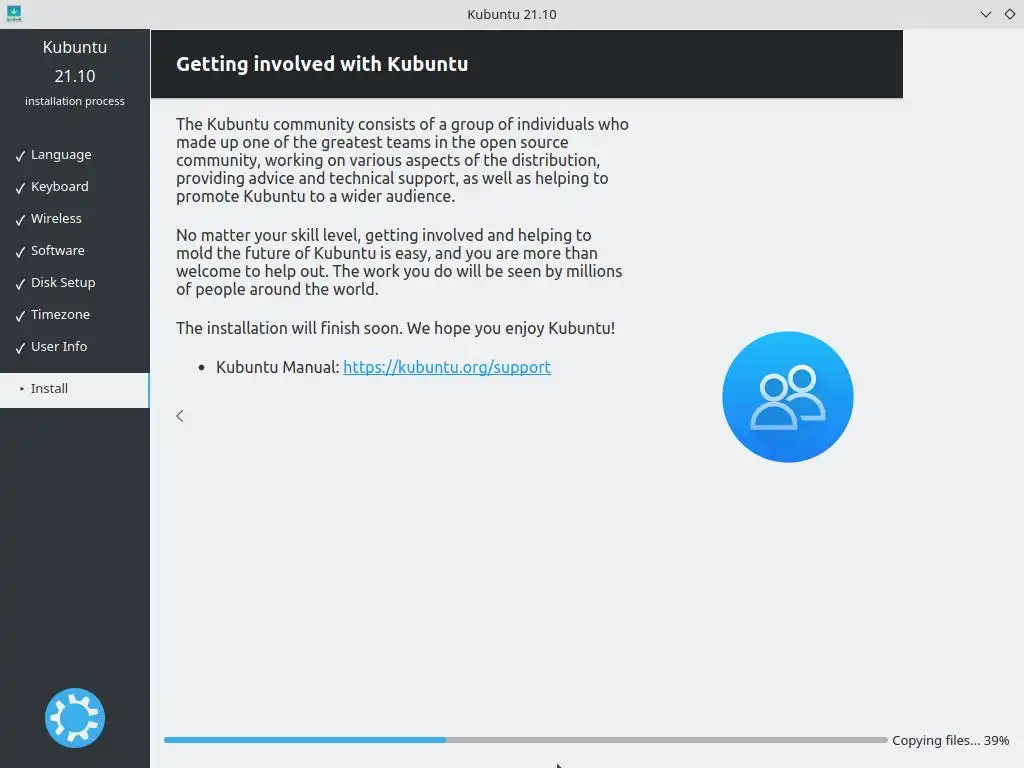Select the highlighted Install step
Viewport: 1024px width, 768px height.
(74, 390)
